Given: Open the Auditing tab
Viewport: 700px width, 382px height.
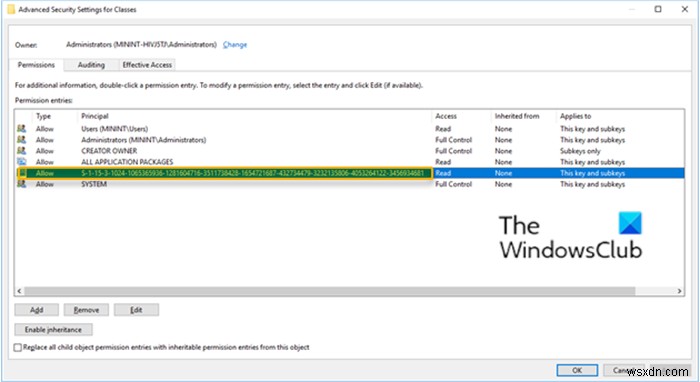Looking at the screenshot, I should pyautogui.click(x=91, y=65).
